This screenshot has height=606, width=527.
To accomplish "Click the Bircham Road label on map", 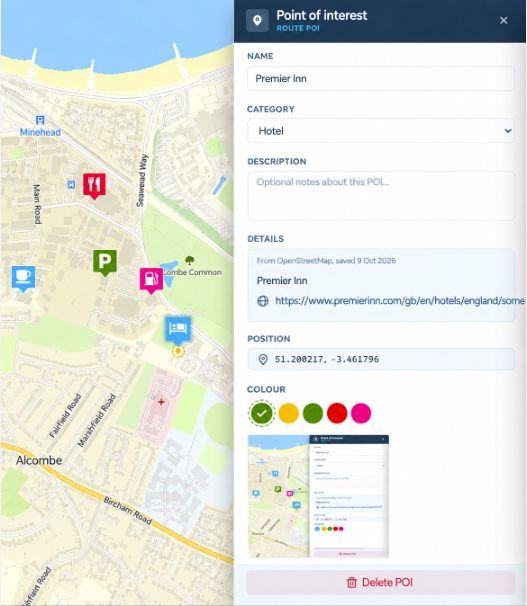I will click(128, 511).
